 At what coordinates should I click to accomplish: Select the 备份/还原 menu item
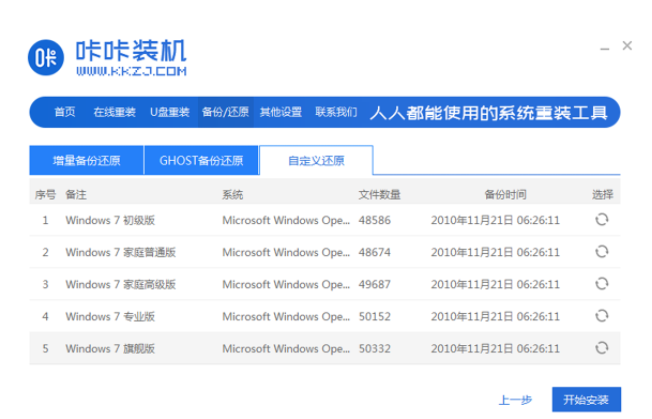[225, 112]
